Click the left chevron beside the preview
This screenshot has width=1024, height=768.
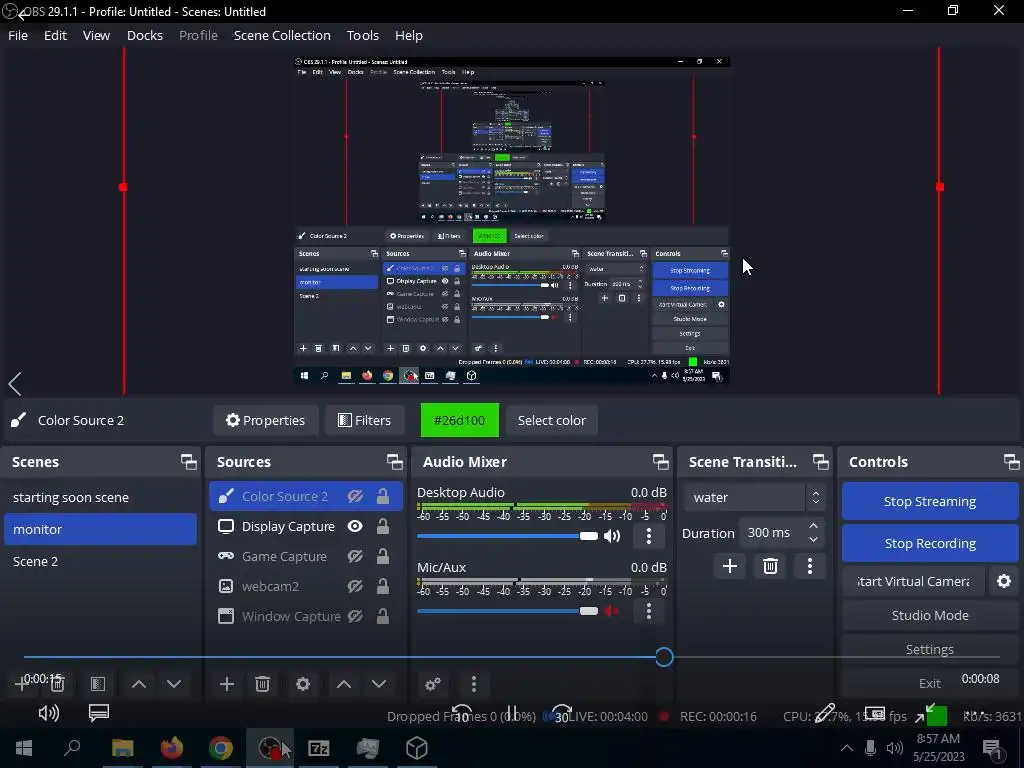pos(15,384)
